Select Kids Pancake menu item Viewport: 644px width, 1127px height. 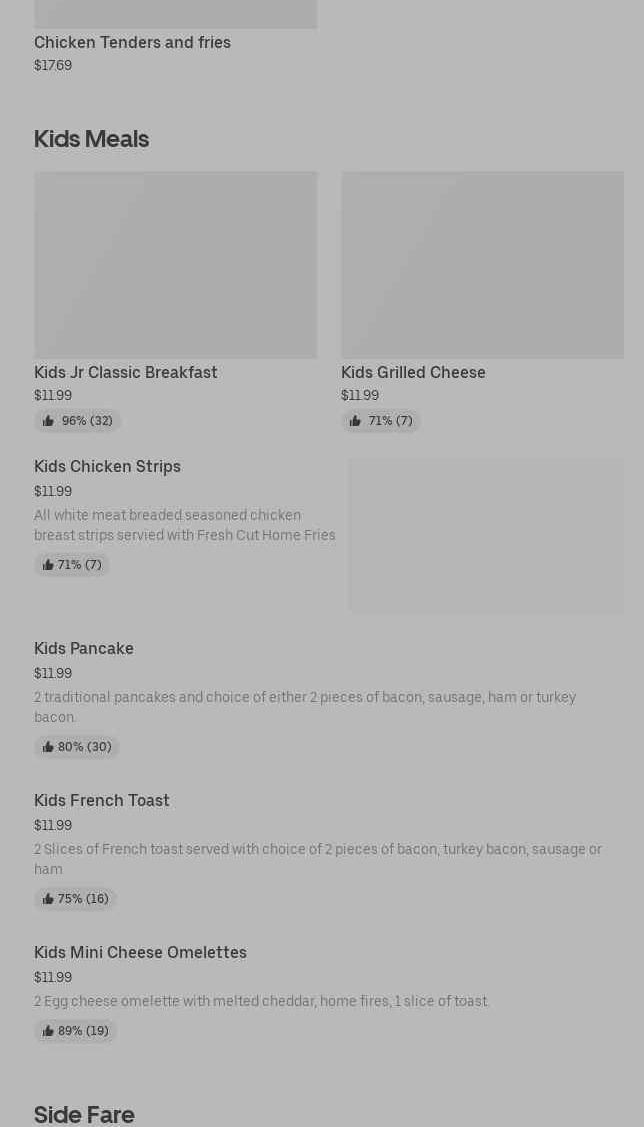(x=84, y=648)
